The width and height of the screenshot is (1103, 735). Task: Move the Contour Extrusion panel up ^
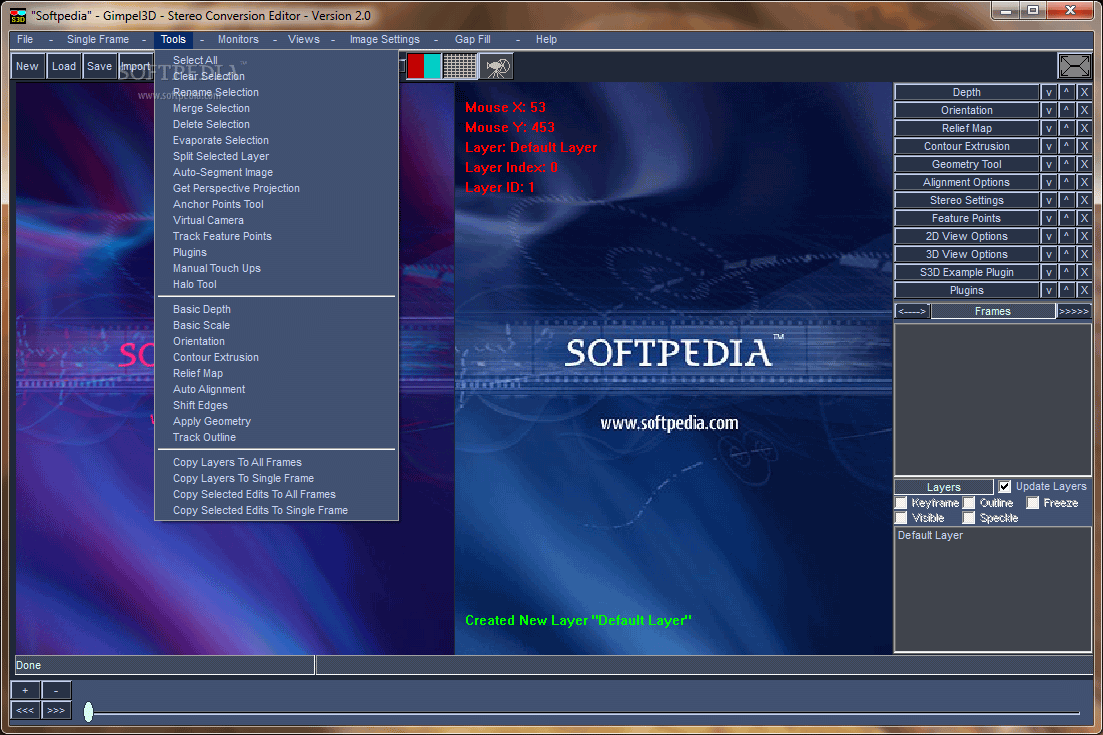(1066, 146)
